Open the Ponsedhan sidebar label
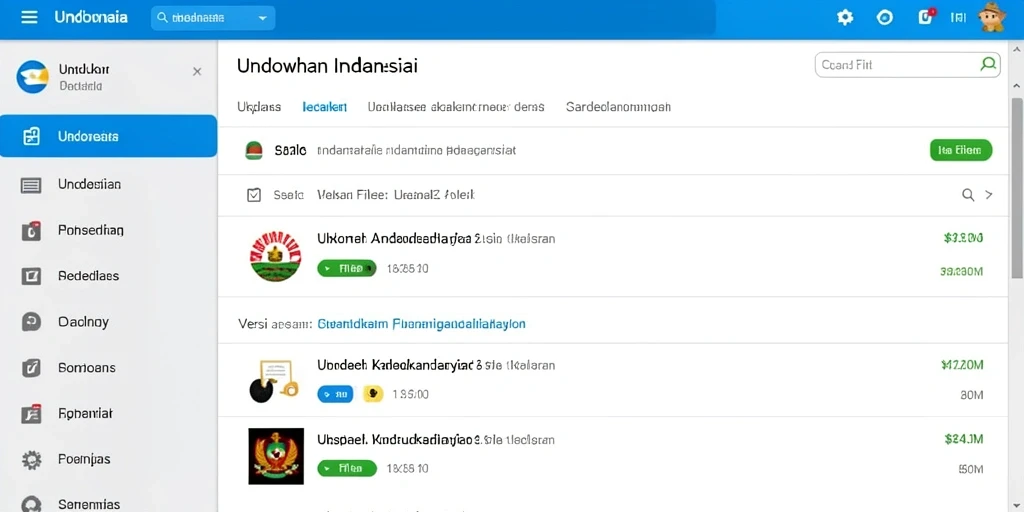 tap(91, 230)
